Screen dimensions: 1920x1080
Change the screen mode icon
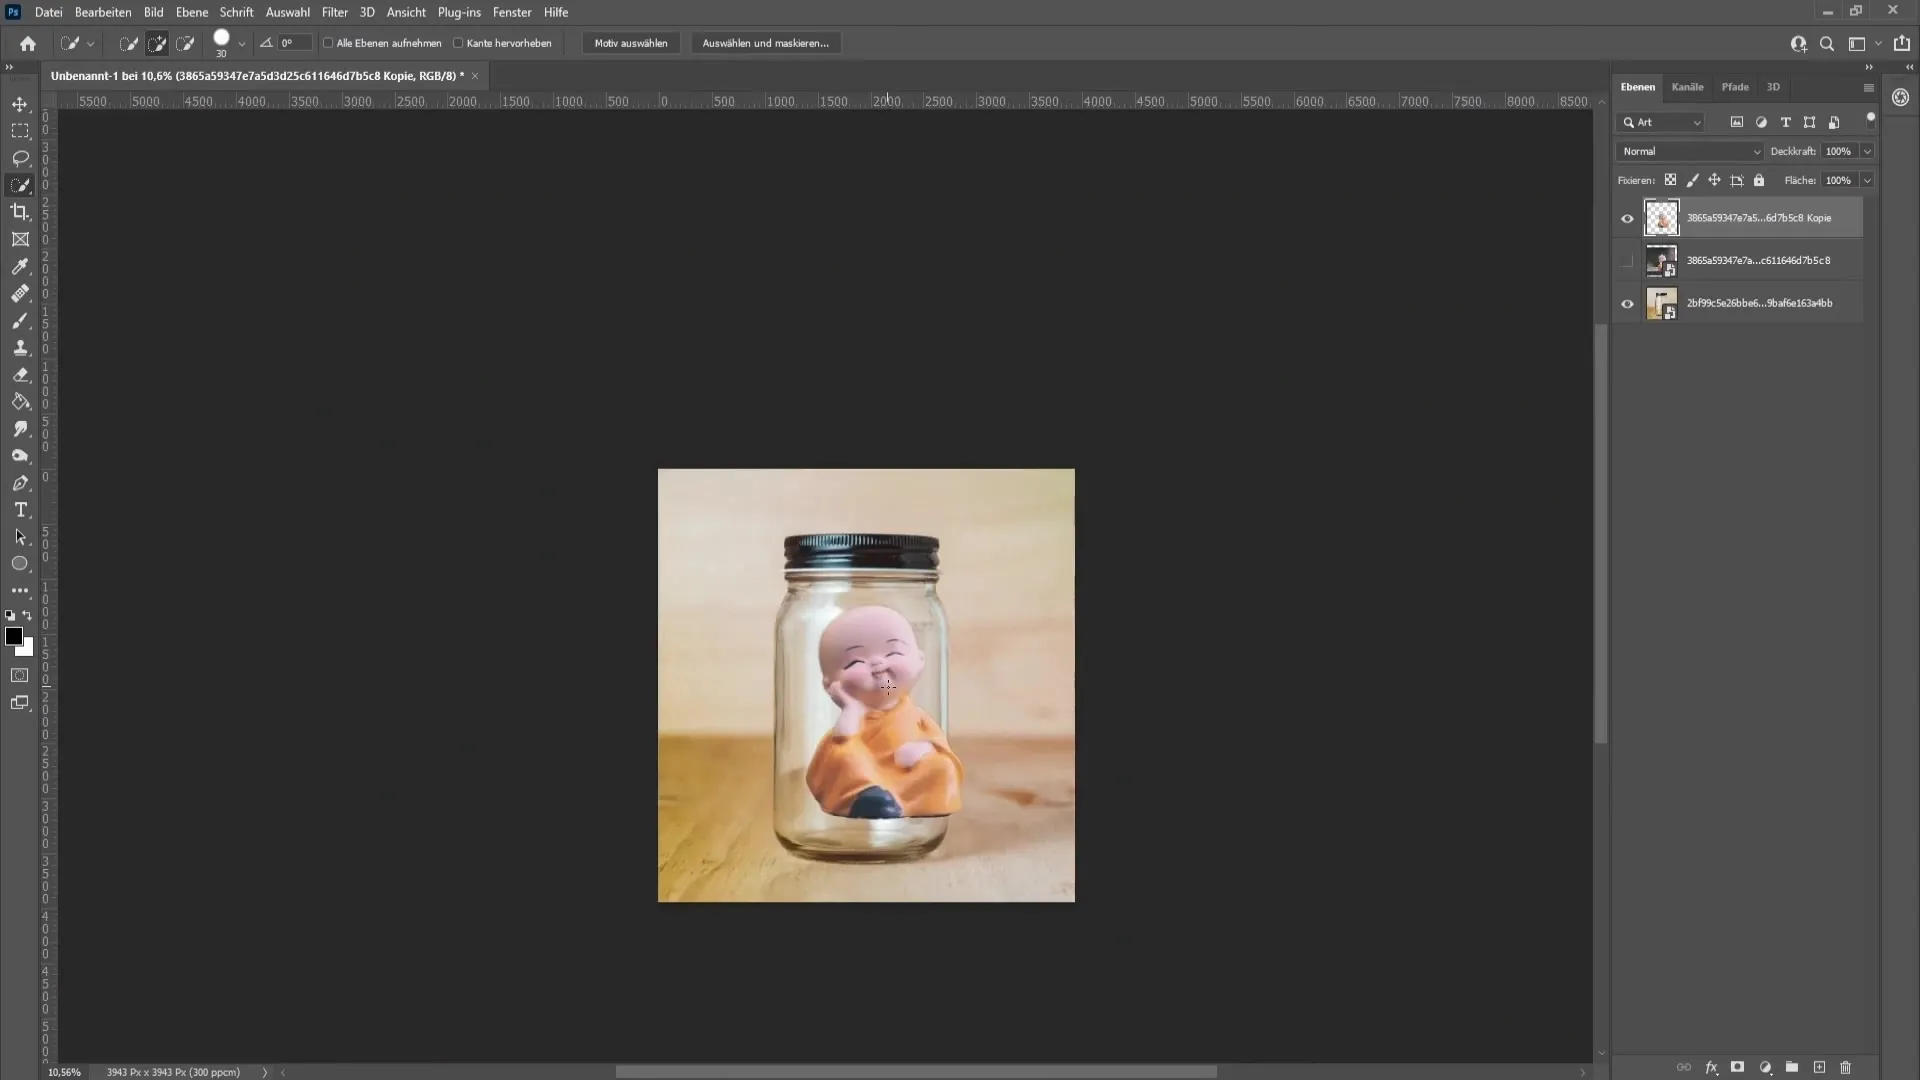tap(20, 703)
